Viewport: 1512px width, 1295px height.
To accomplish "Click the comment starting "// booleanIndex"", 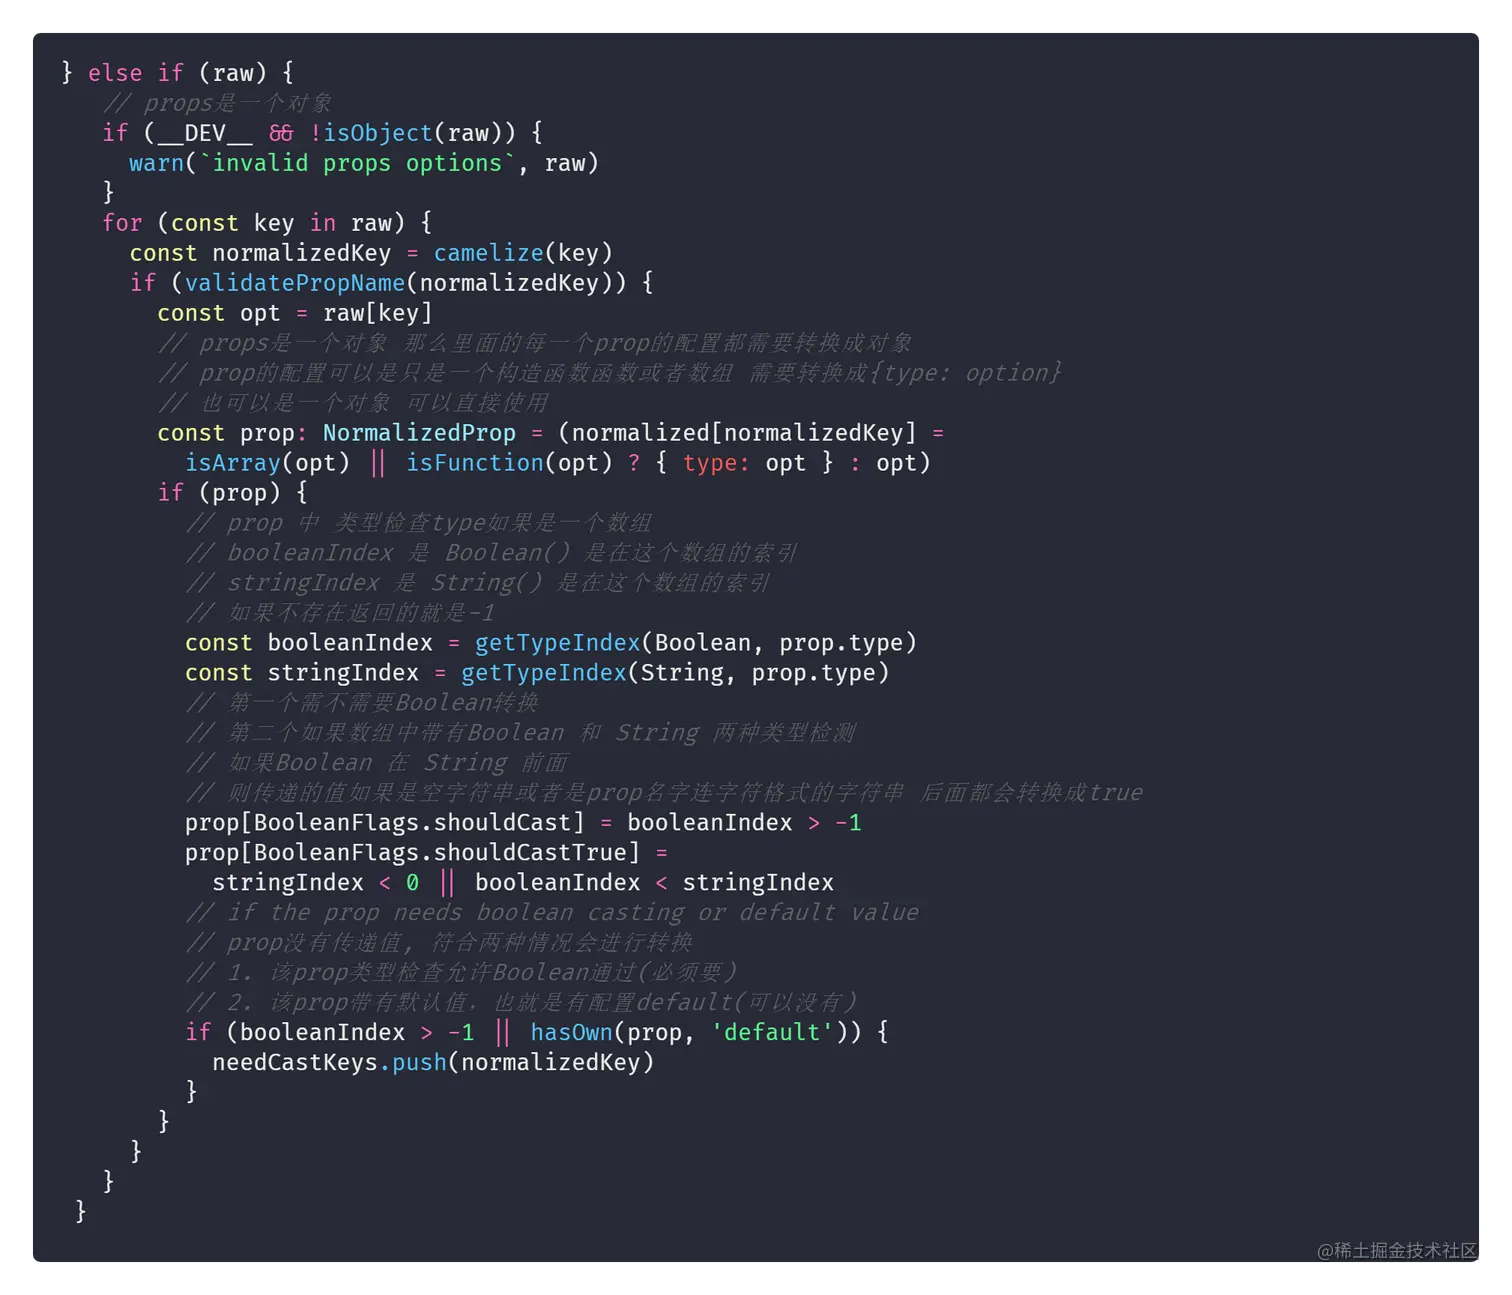I will (491, 553).
